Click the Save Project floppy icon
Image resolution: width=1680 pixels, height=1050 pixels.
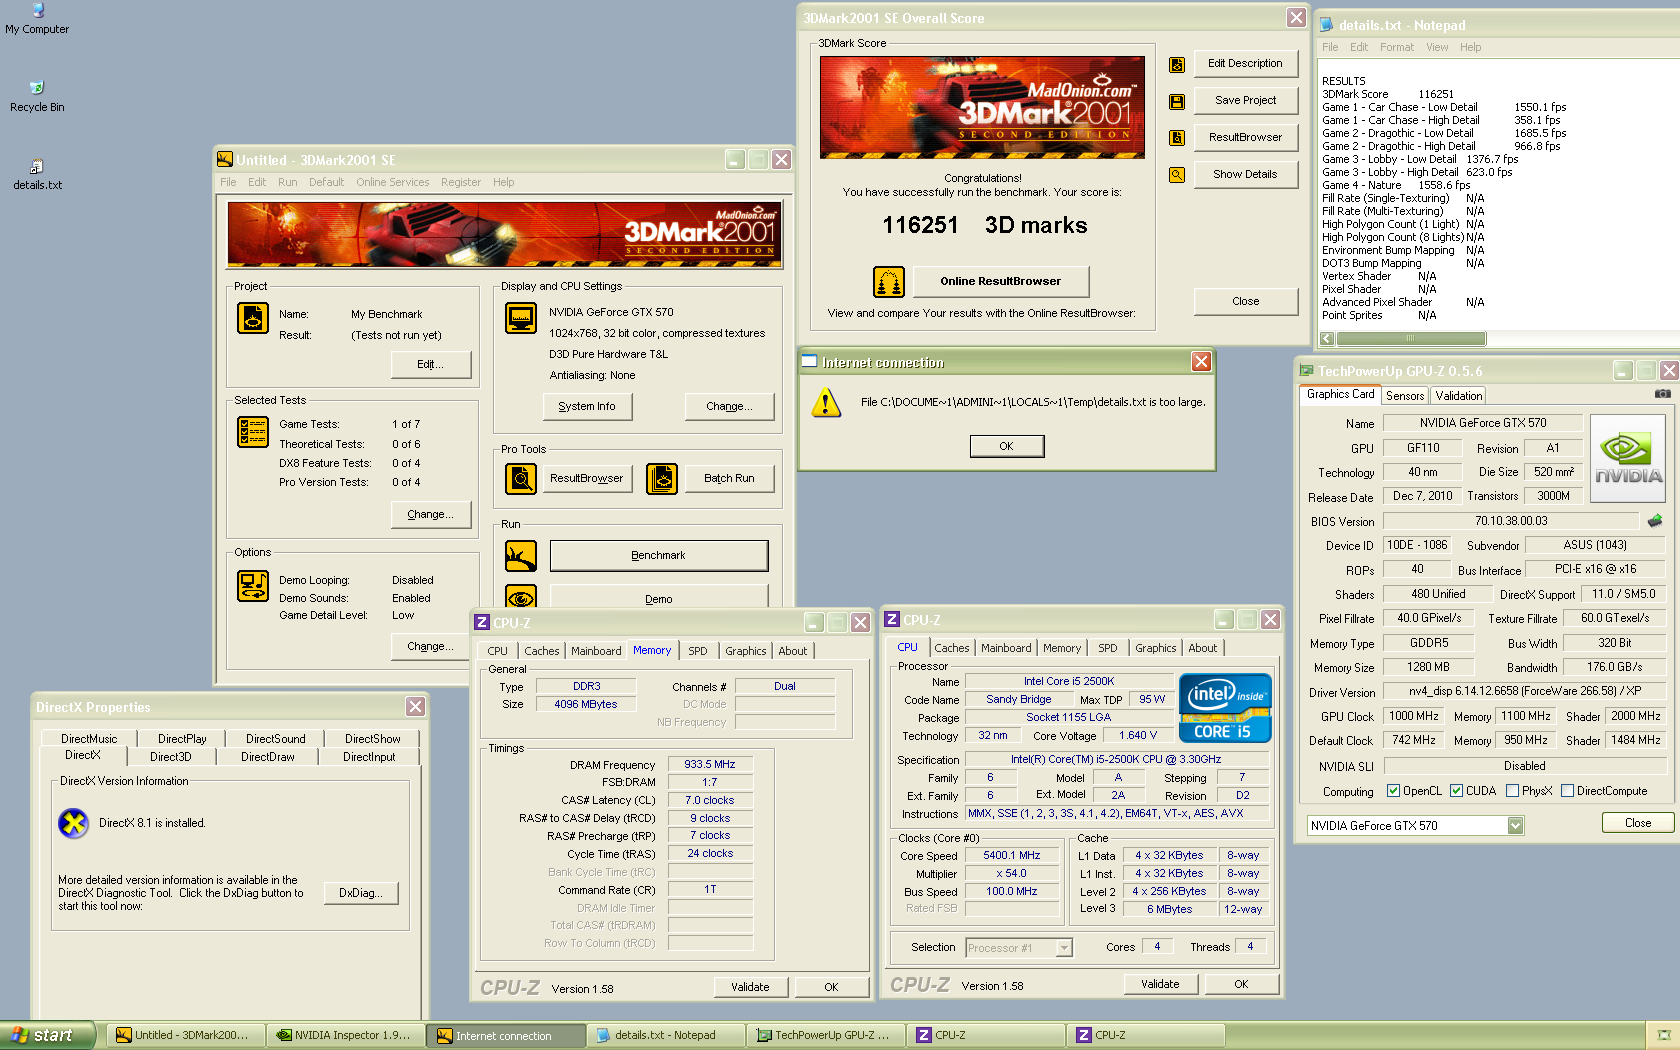pyautogui.click(x=1177, y=101)
